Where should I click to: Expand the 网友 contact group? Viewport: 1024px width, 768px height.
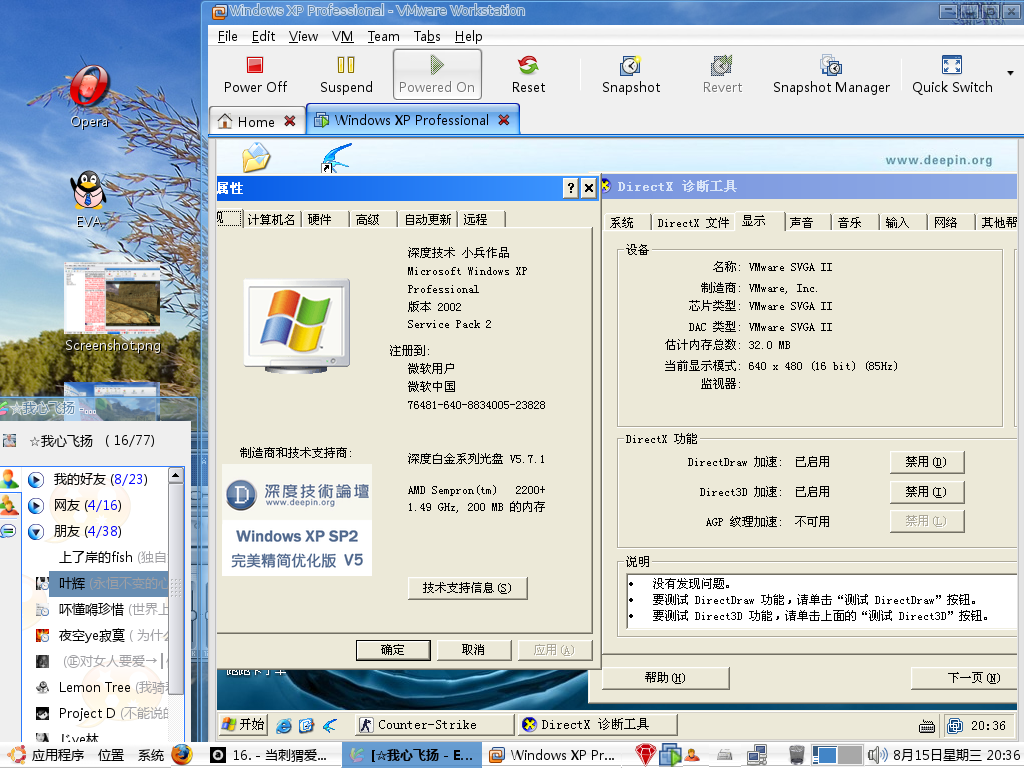(x=36, y=505)
